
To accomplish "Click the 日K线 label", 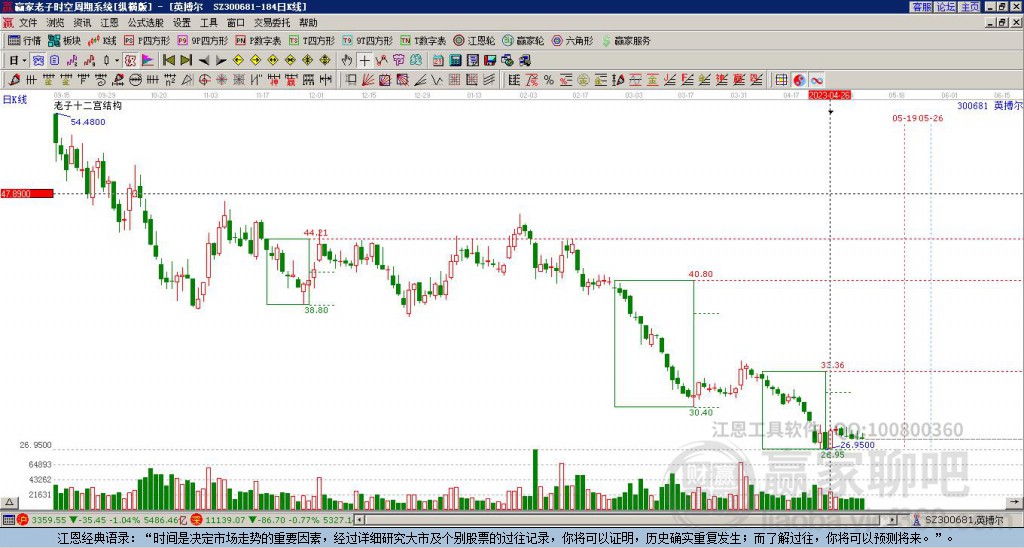I will [14, 100].
